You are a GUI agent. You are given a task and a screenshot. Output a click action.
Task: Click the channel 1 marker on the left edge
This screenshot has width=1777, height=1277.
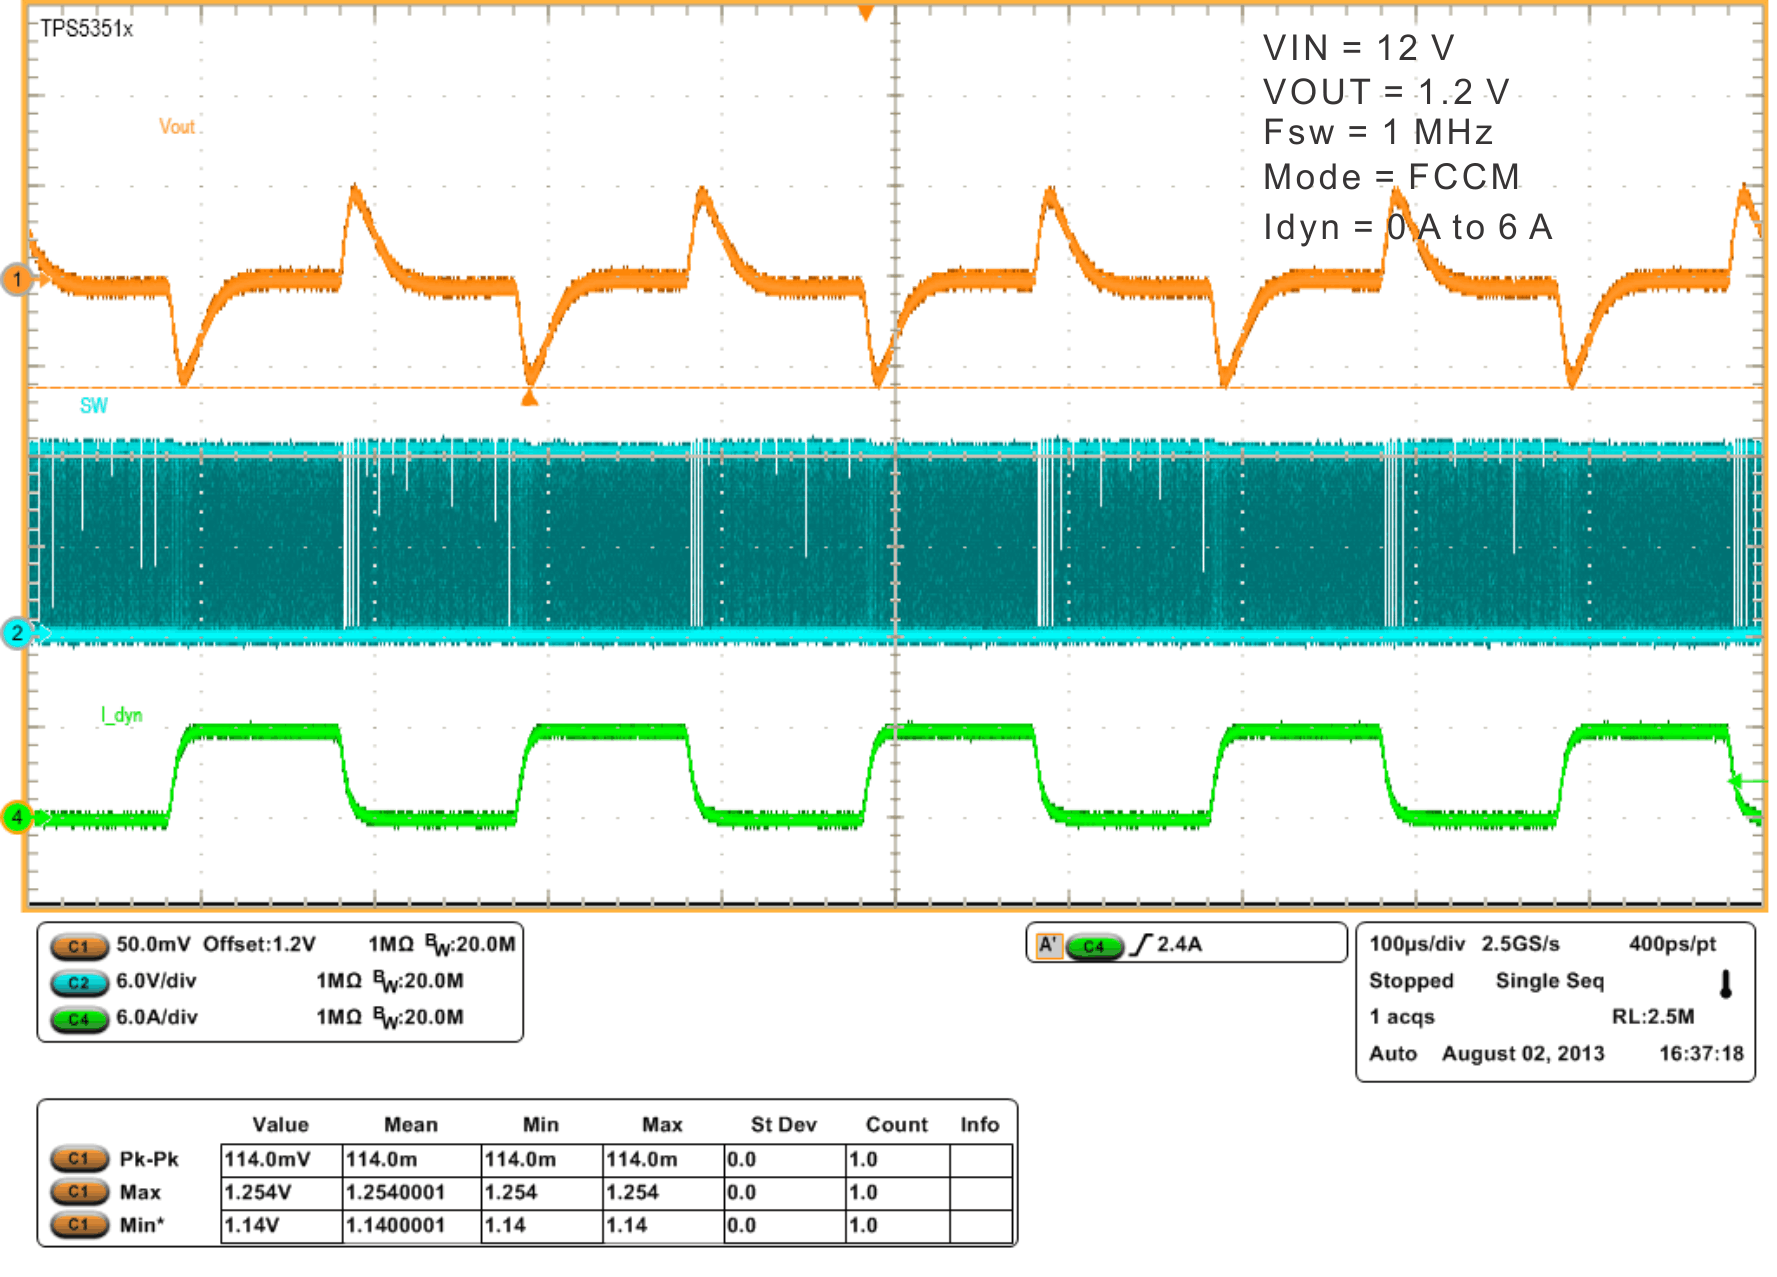16,281
